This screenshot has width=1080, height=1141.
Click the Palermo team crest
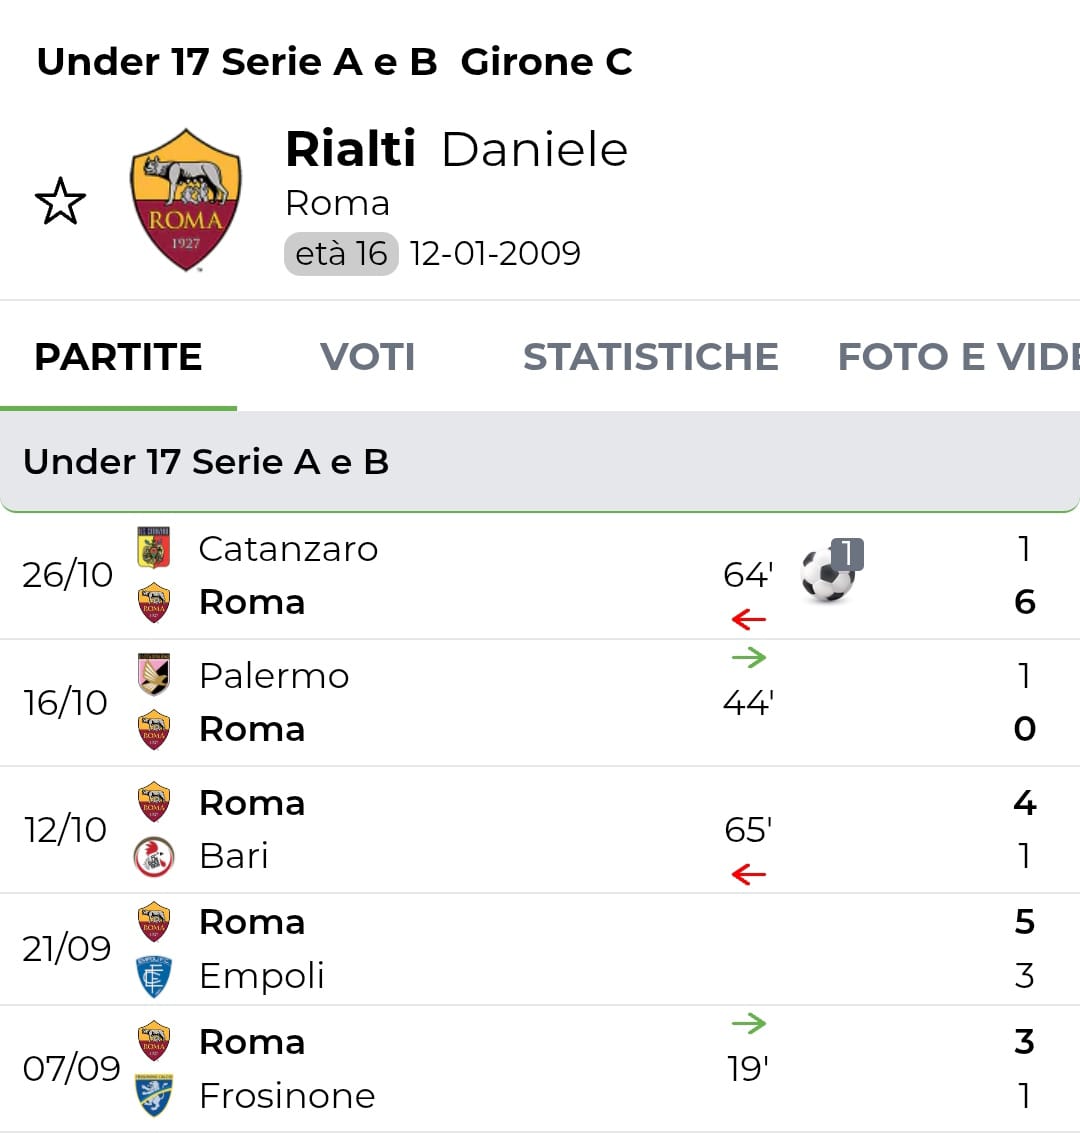(153, 675)
